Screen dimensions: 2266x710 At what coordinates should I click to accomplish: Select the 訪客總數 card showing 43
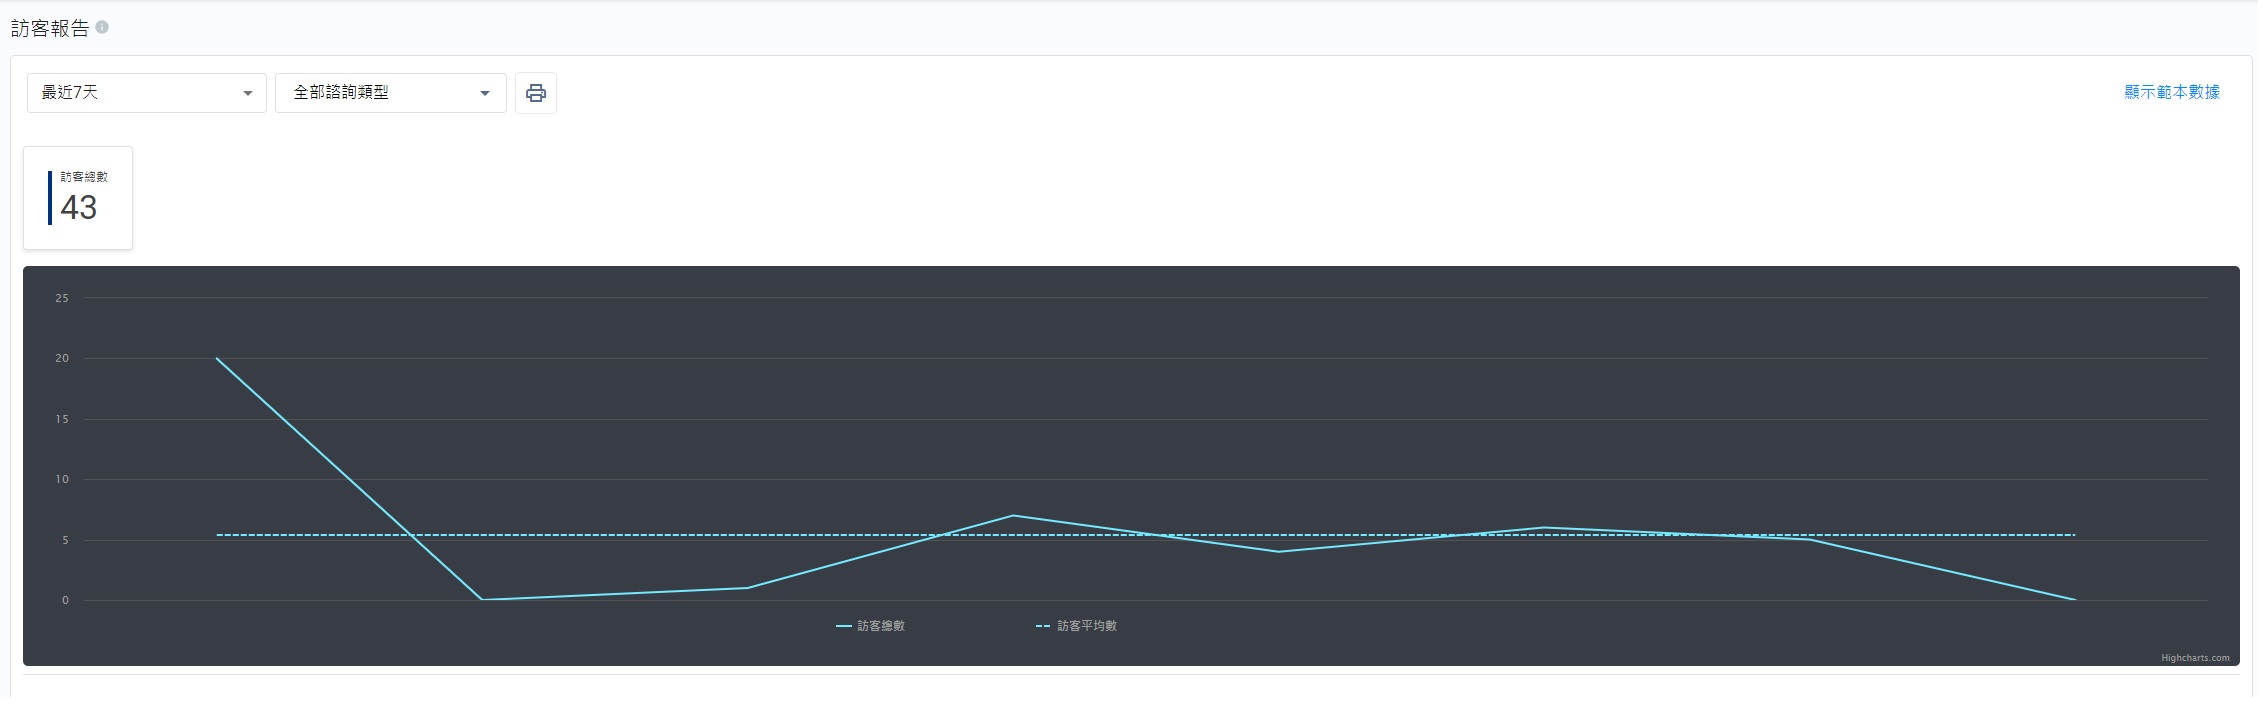pos(78,198)
